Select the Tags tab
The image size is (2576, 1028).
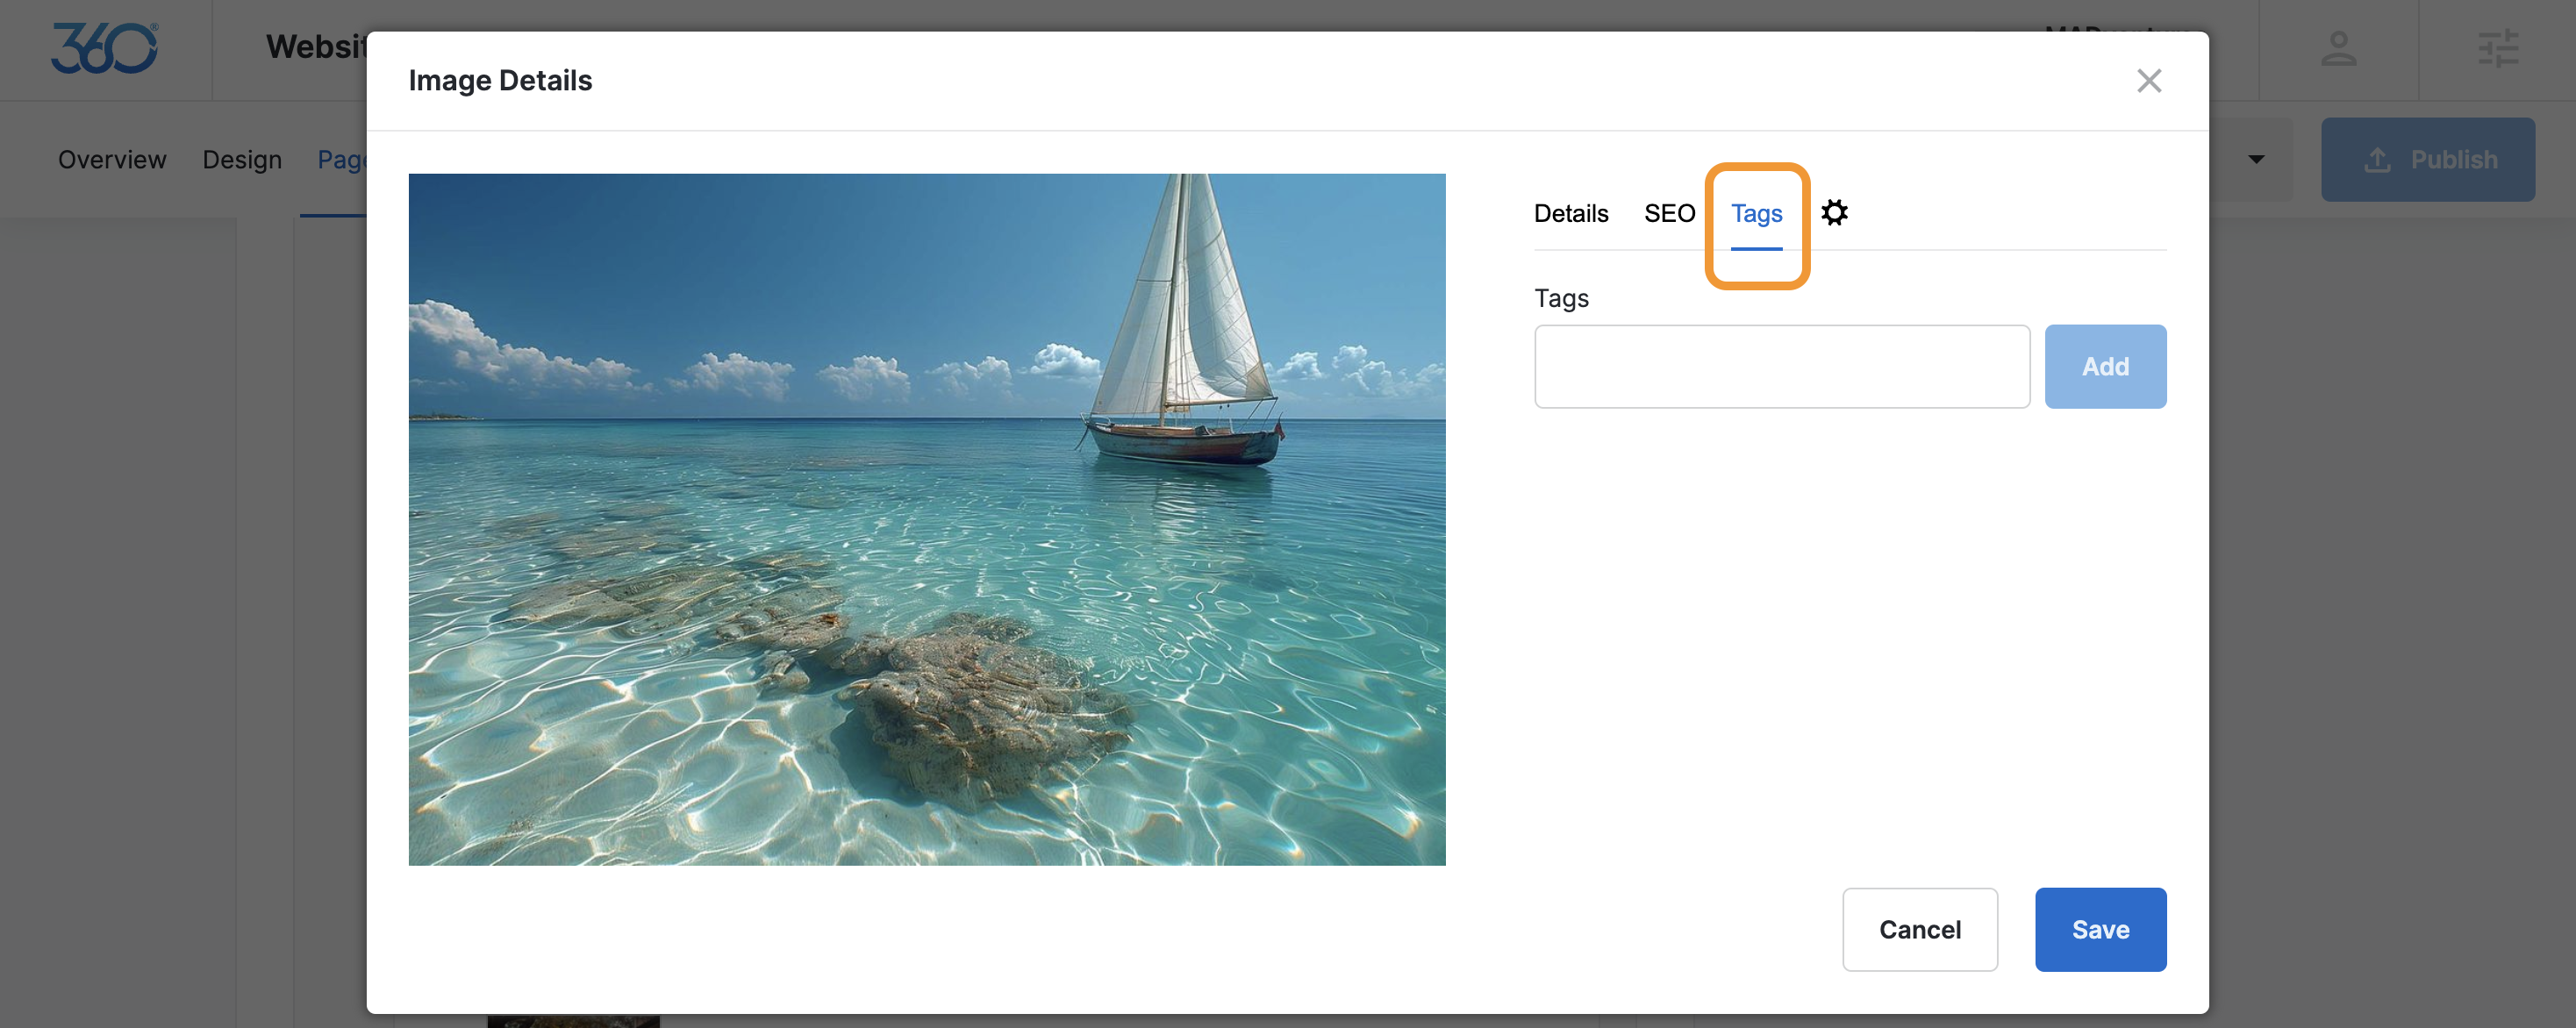[1756, 213]
